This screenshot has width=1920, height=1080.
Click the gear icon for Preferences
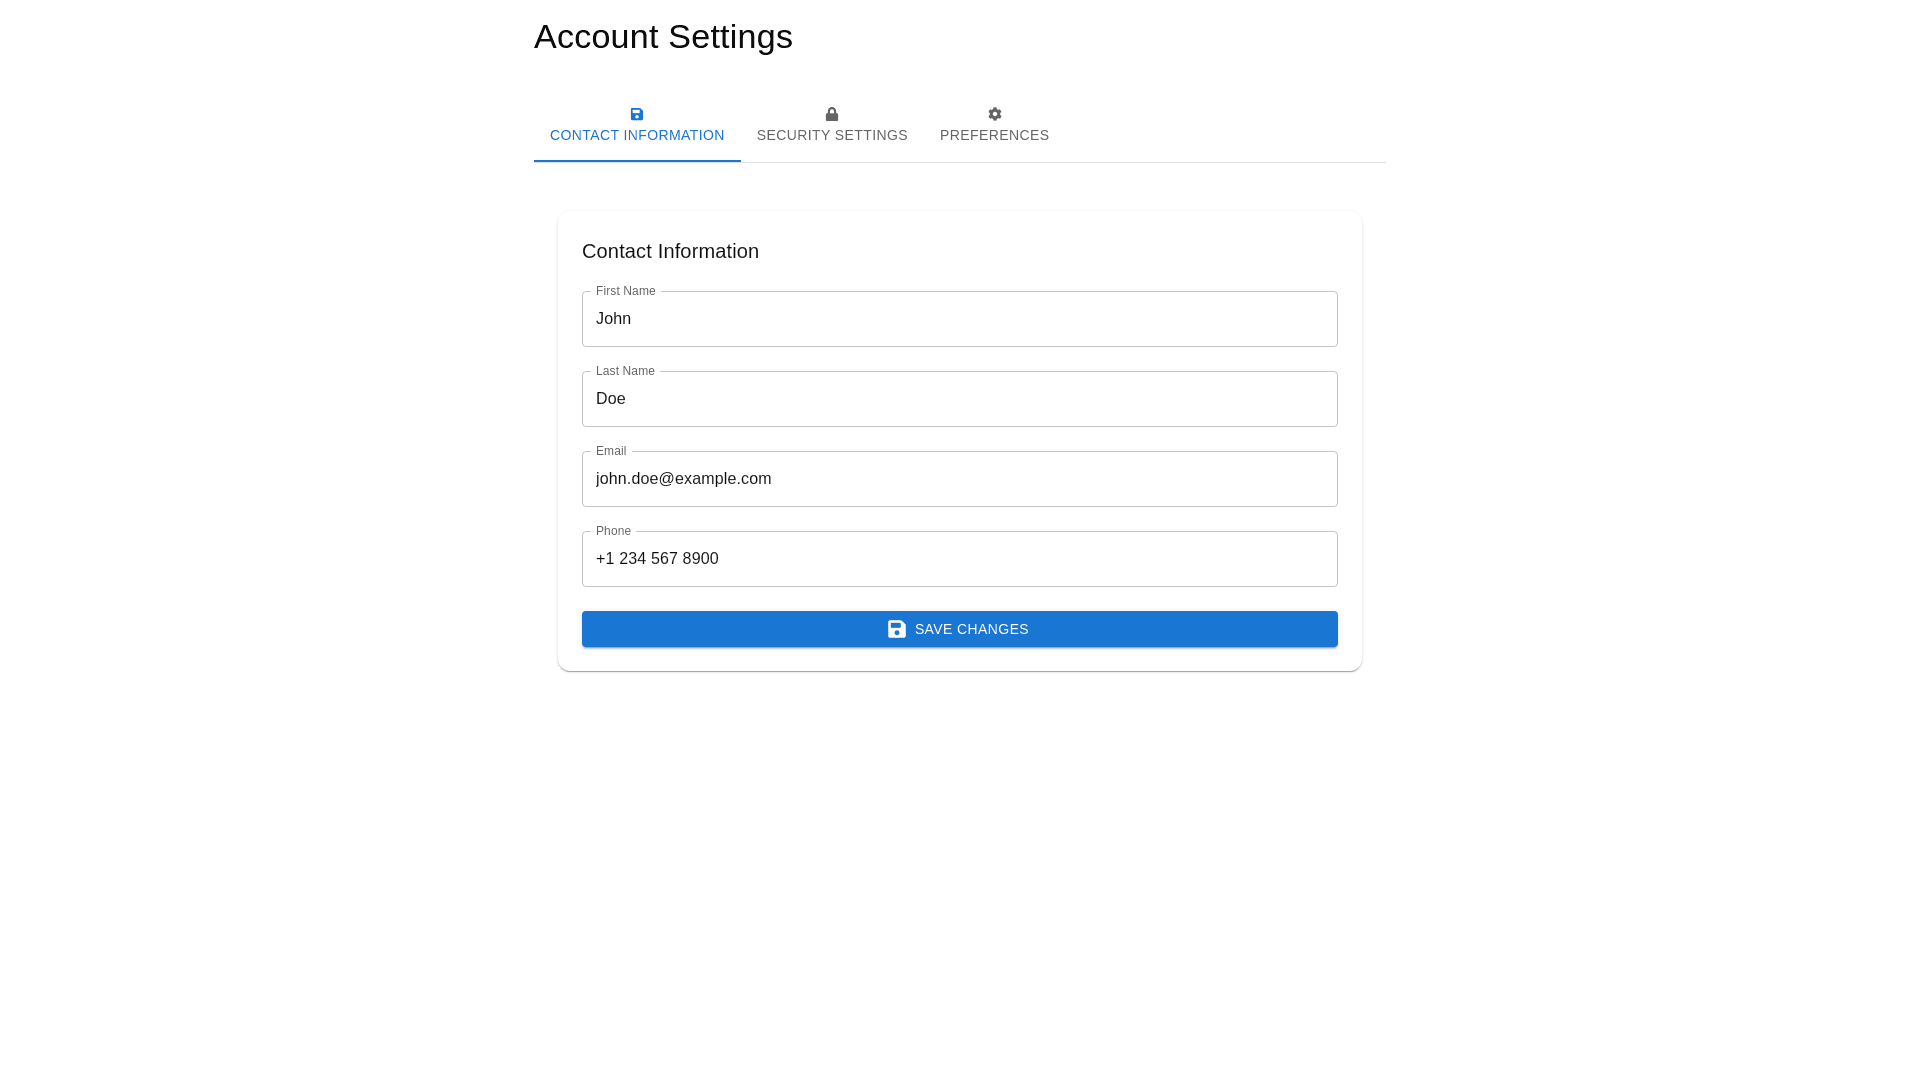pos(995,114)
